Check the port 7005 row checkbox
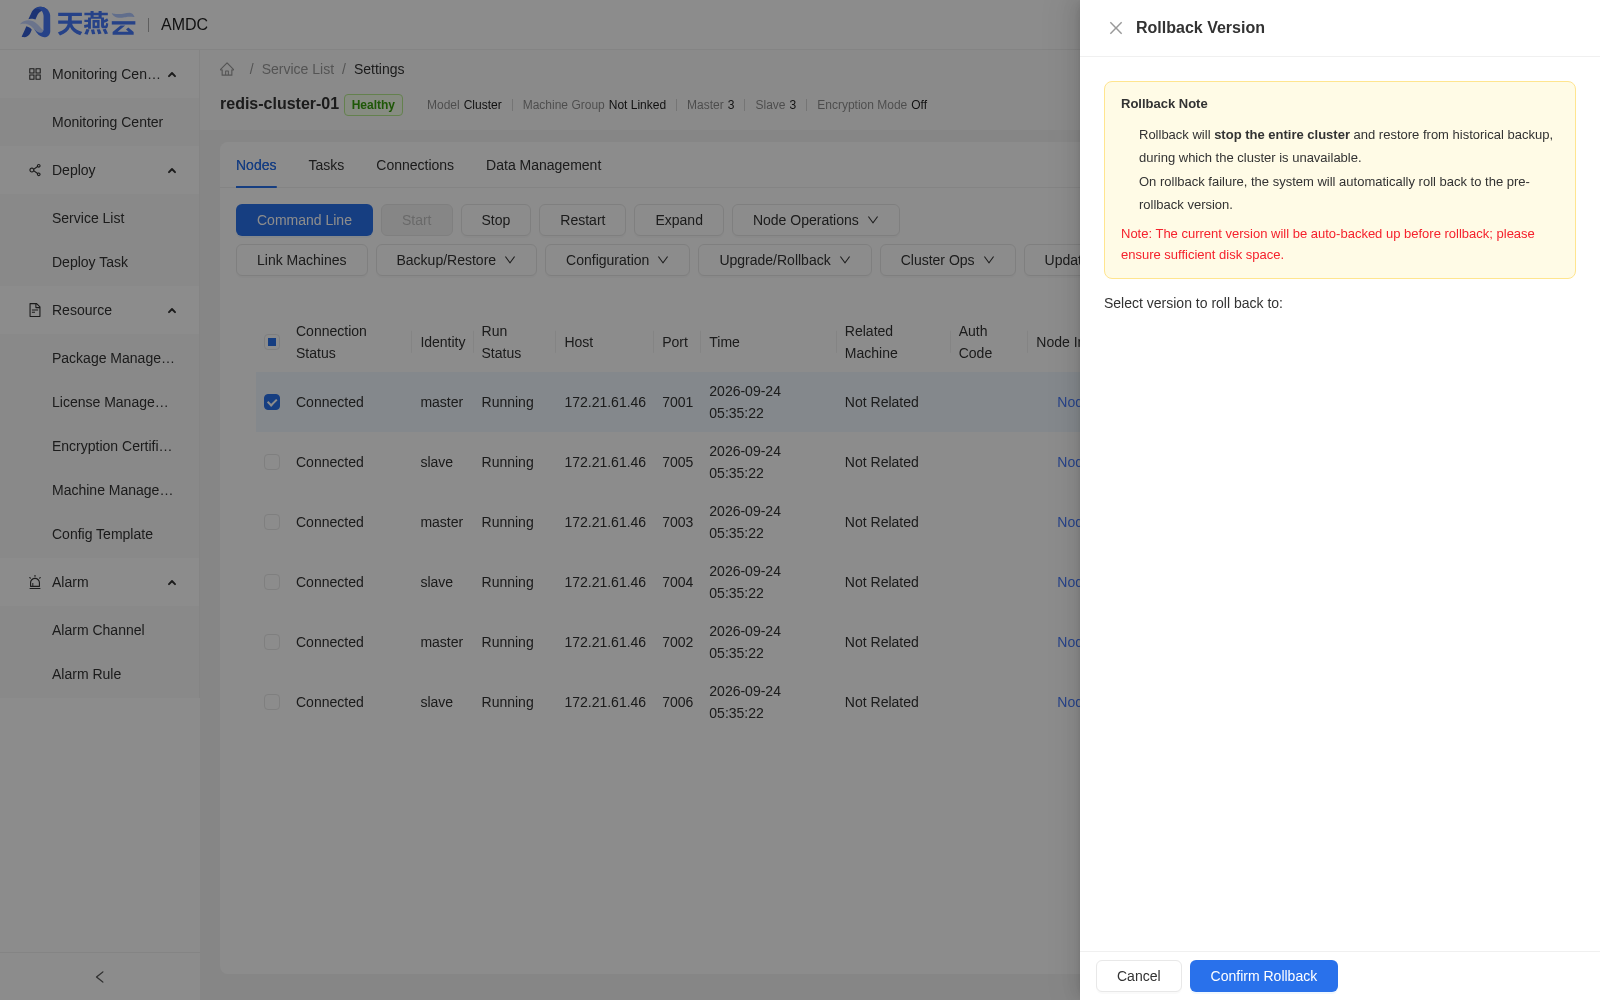Image resolution: width=1600 pixels, height=1000 pixels. coord(272,462)
